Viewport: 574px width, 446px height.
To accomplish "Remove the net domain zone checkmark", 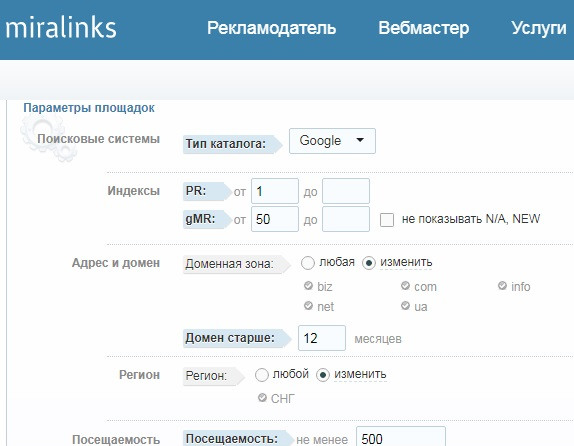I will tap(308, 305).
